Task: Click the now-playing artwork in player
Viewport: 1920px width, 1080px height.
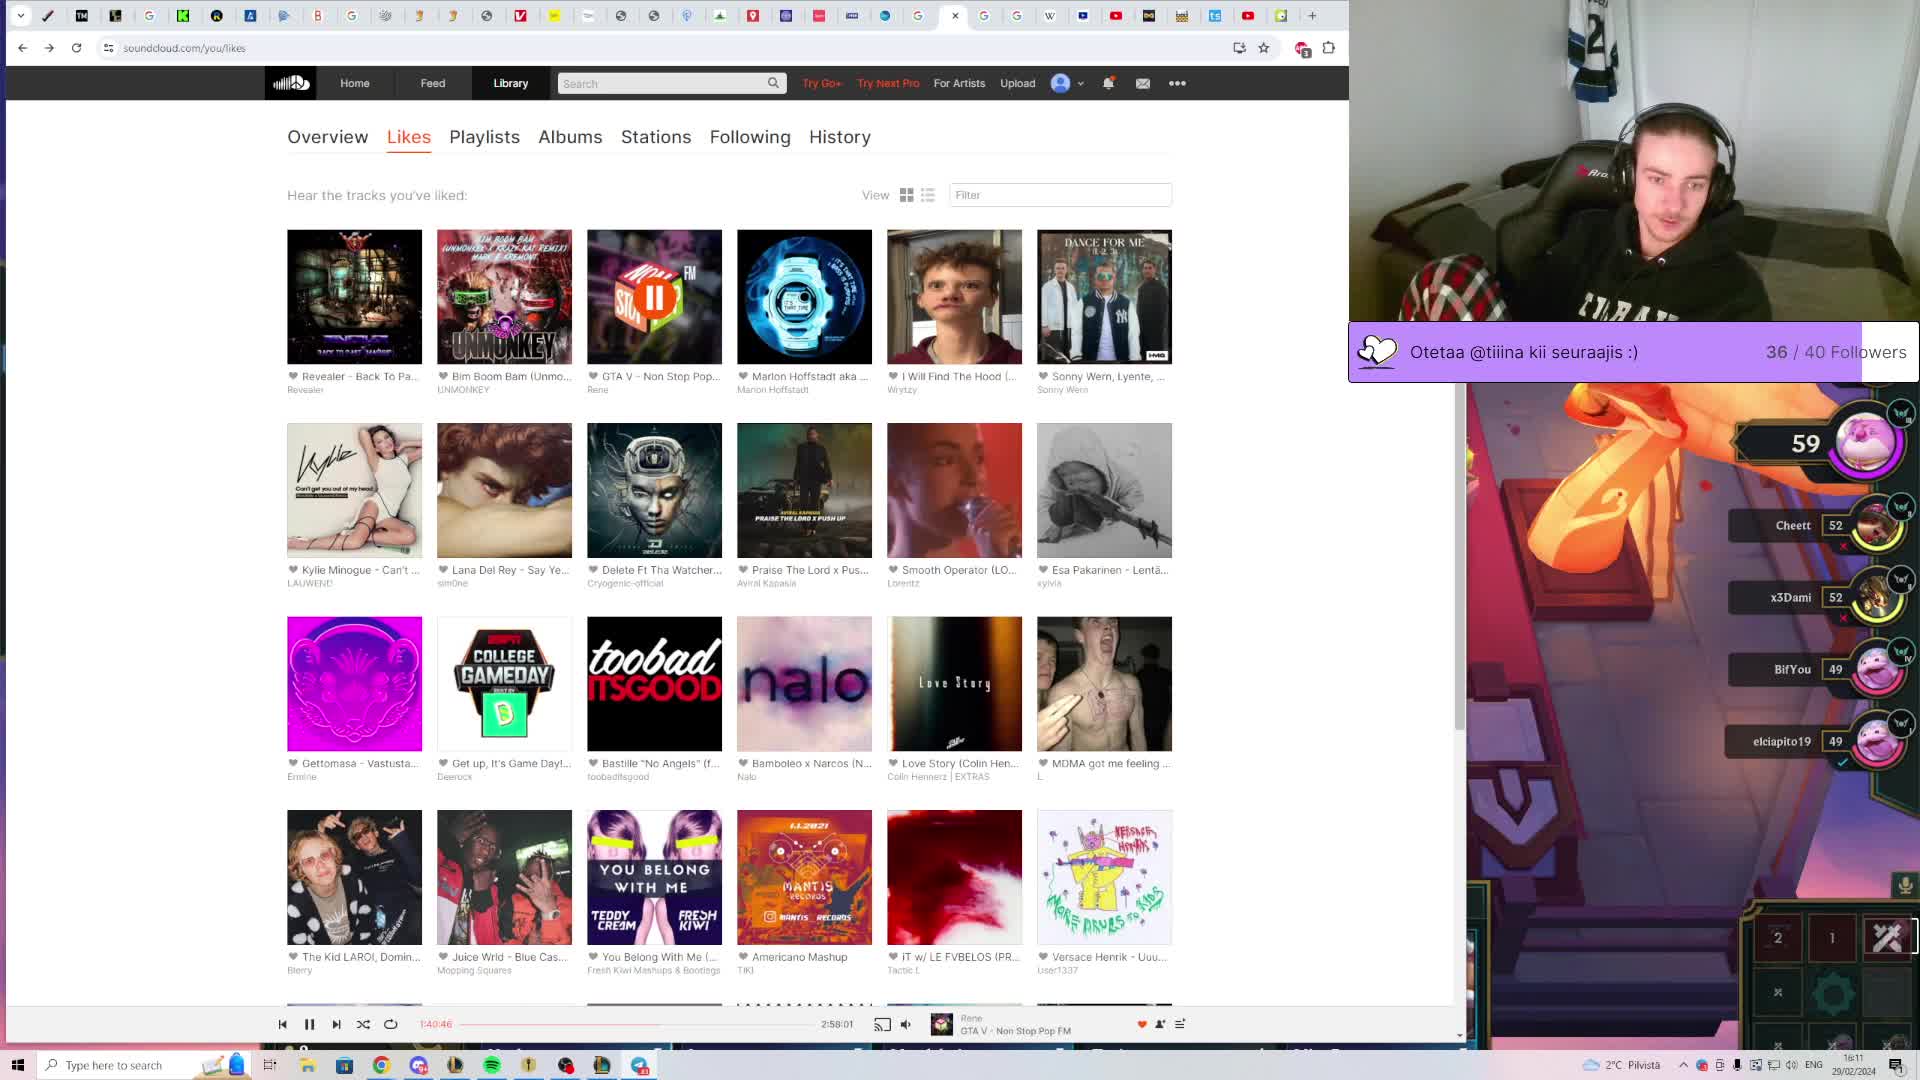Action: coord(941,1024)
